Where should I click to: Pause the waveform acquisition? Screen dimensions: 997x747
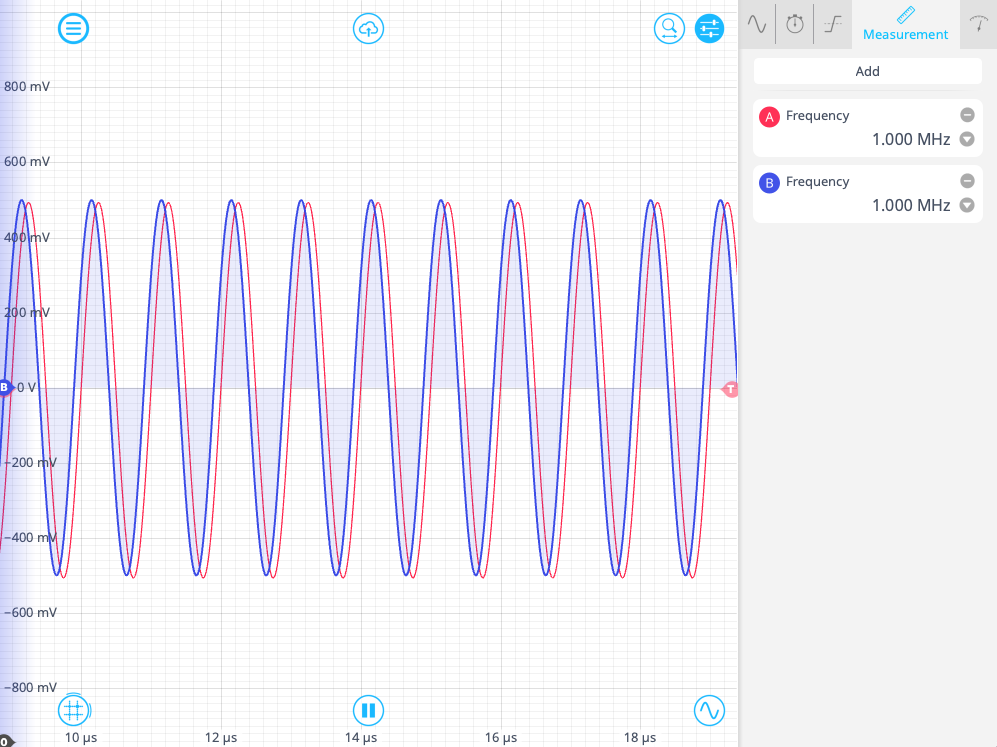click(369, 711)
